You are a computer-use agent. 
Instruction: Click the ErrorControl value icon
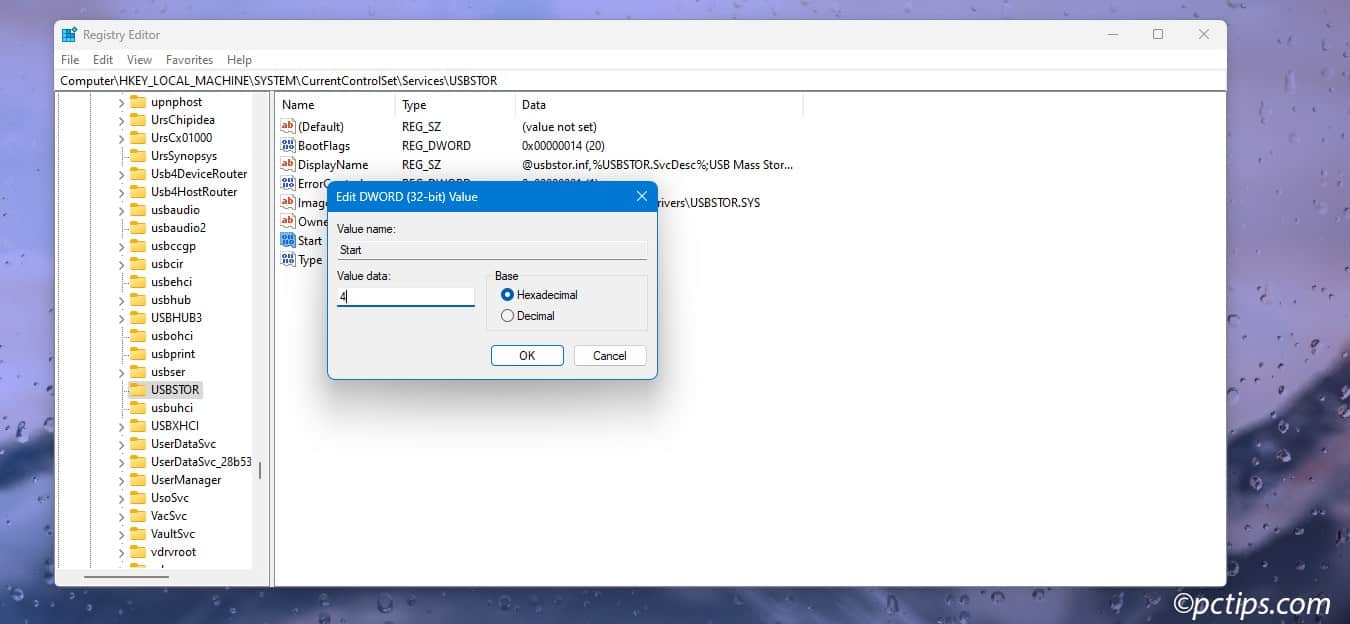point(288,184)
